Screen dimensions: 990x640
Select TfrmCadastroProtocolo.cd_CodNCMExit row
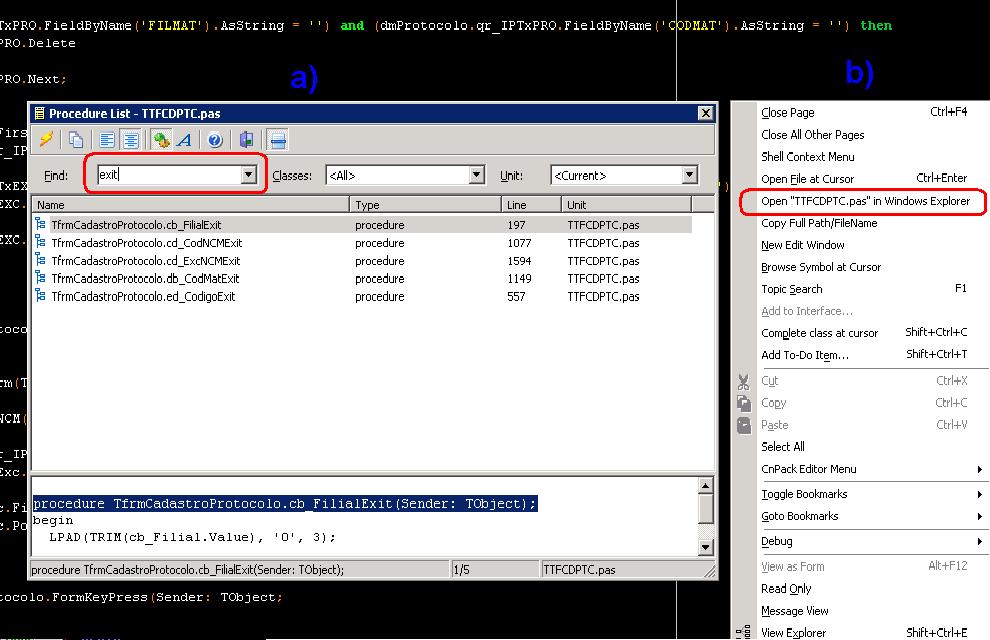click(x=362, y=243)
